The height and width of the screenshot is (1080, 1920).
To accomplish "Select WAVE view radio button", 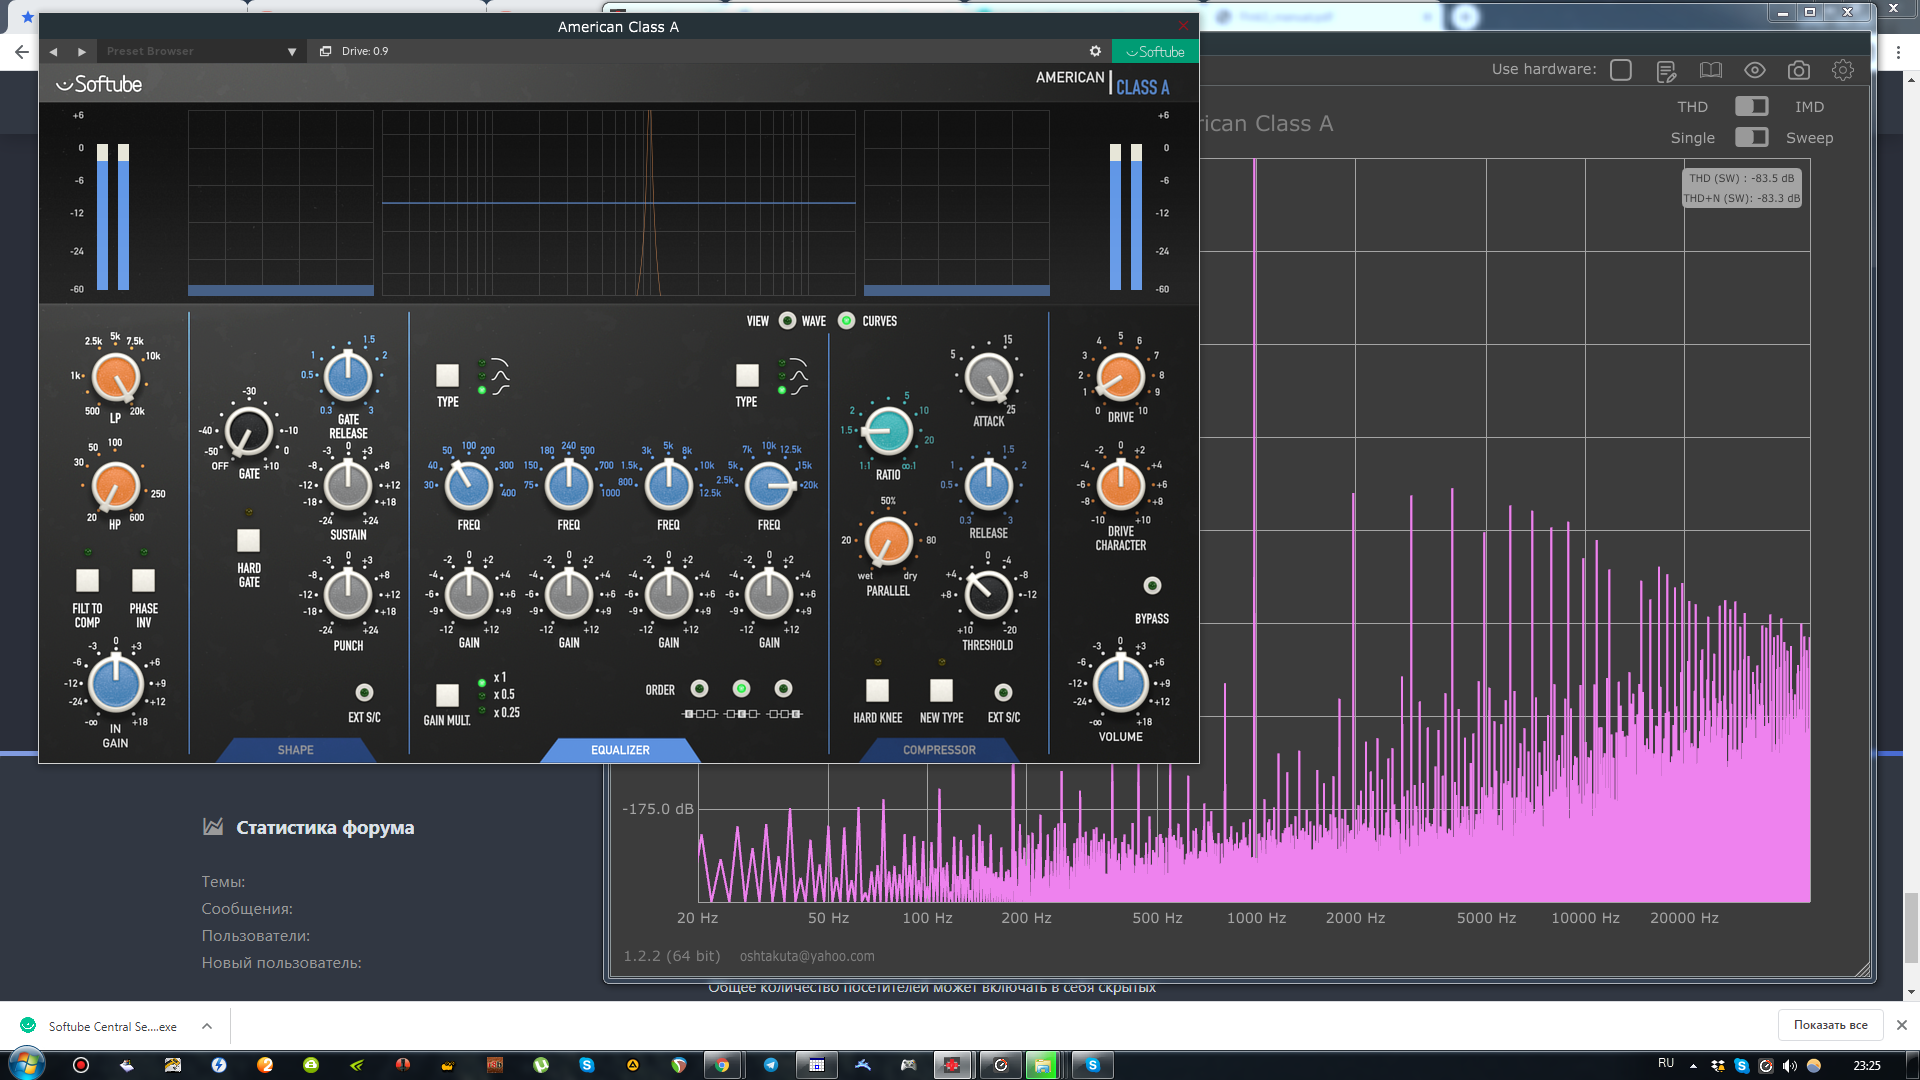I will tap(787, 321).
